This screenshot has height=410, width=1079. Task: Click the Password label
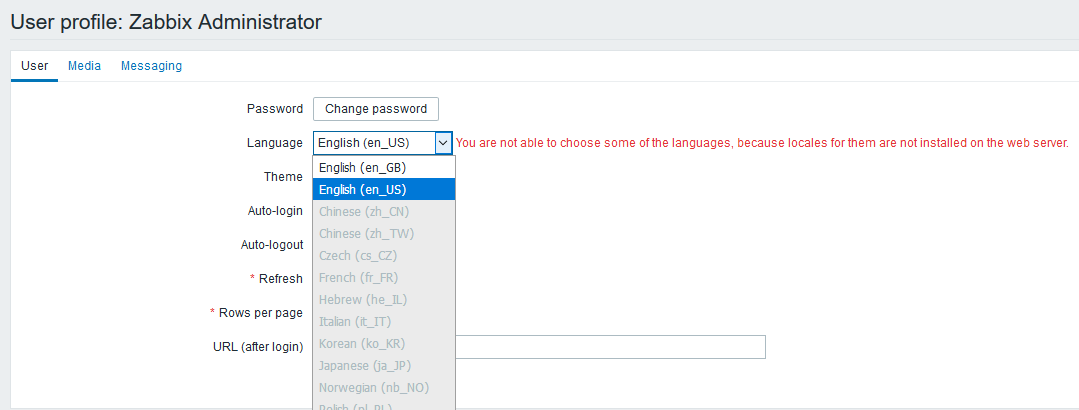275,109
